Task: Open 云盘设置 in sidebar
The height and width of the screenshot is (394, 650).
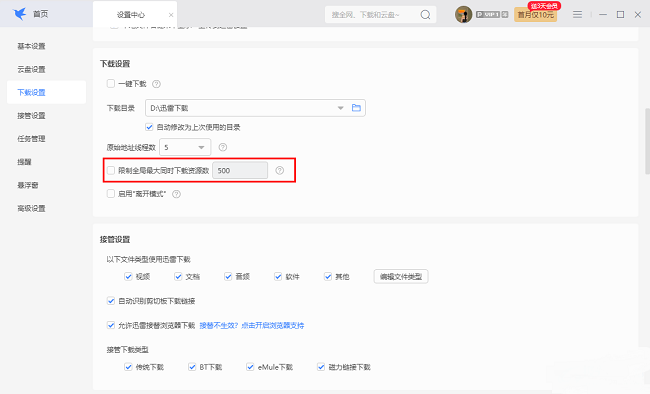Action: coord(31,69)
